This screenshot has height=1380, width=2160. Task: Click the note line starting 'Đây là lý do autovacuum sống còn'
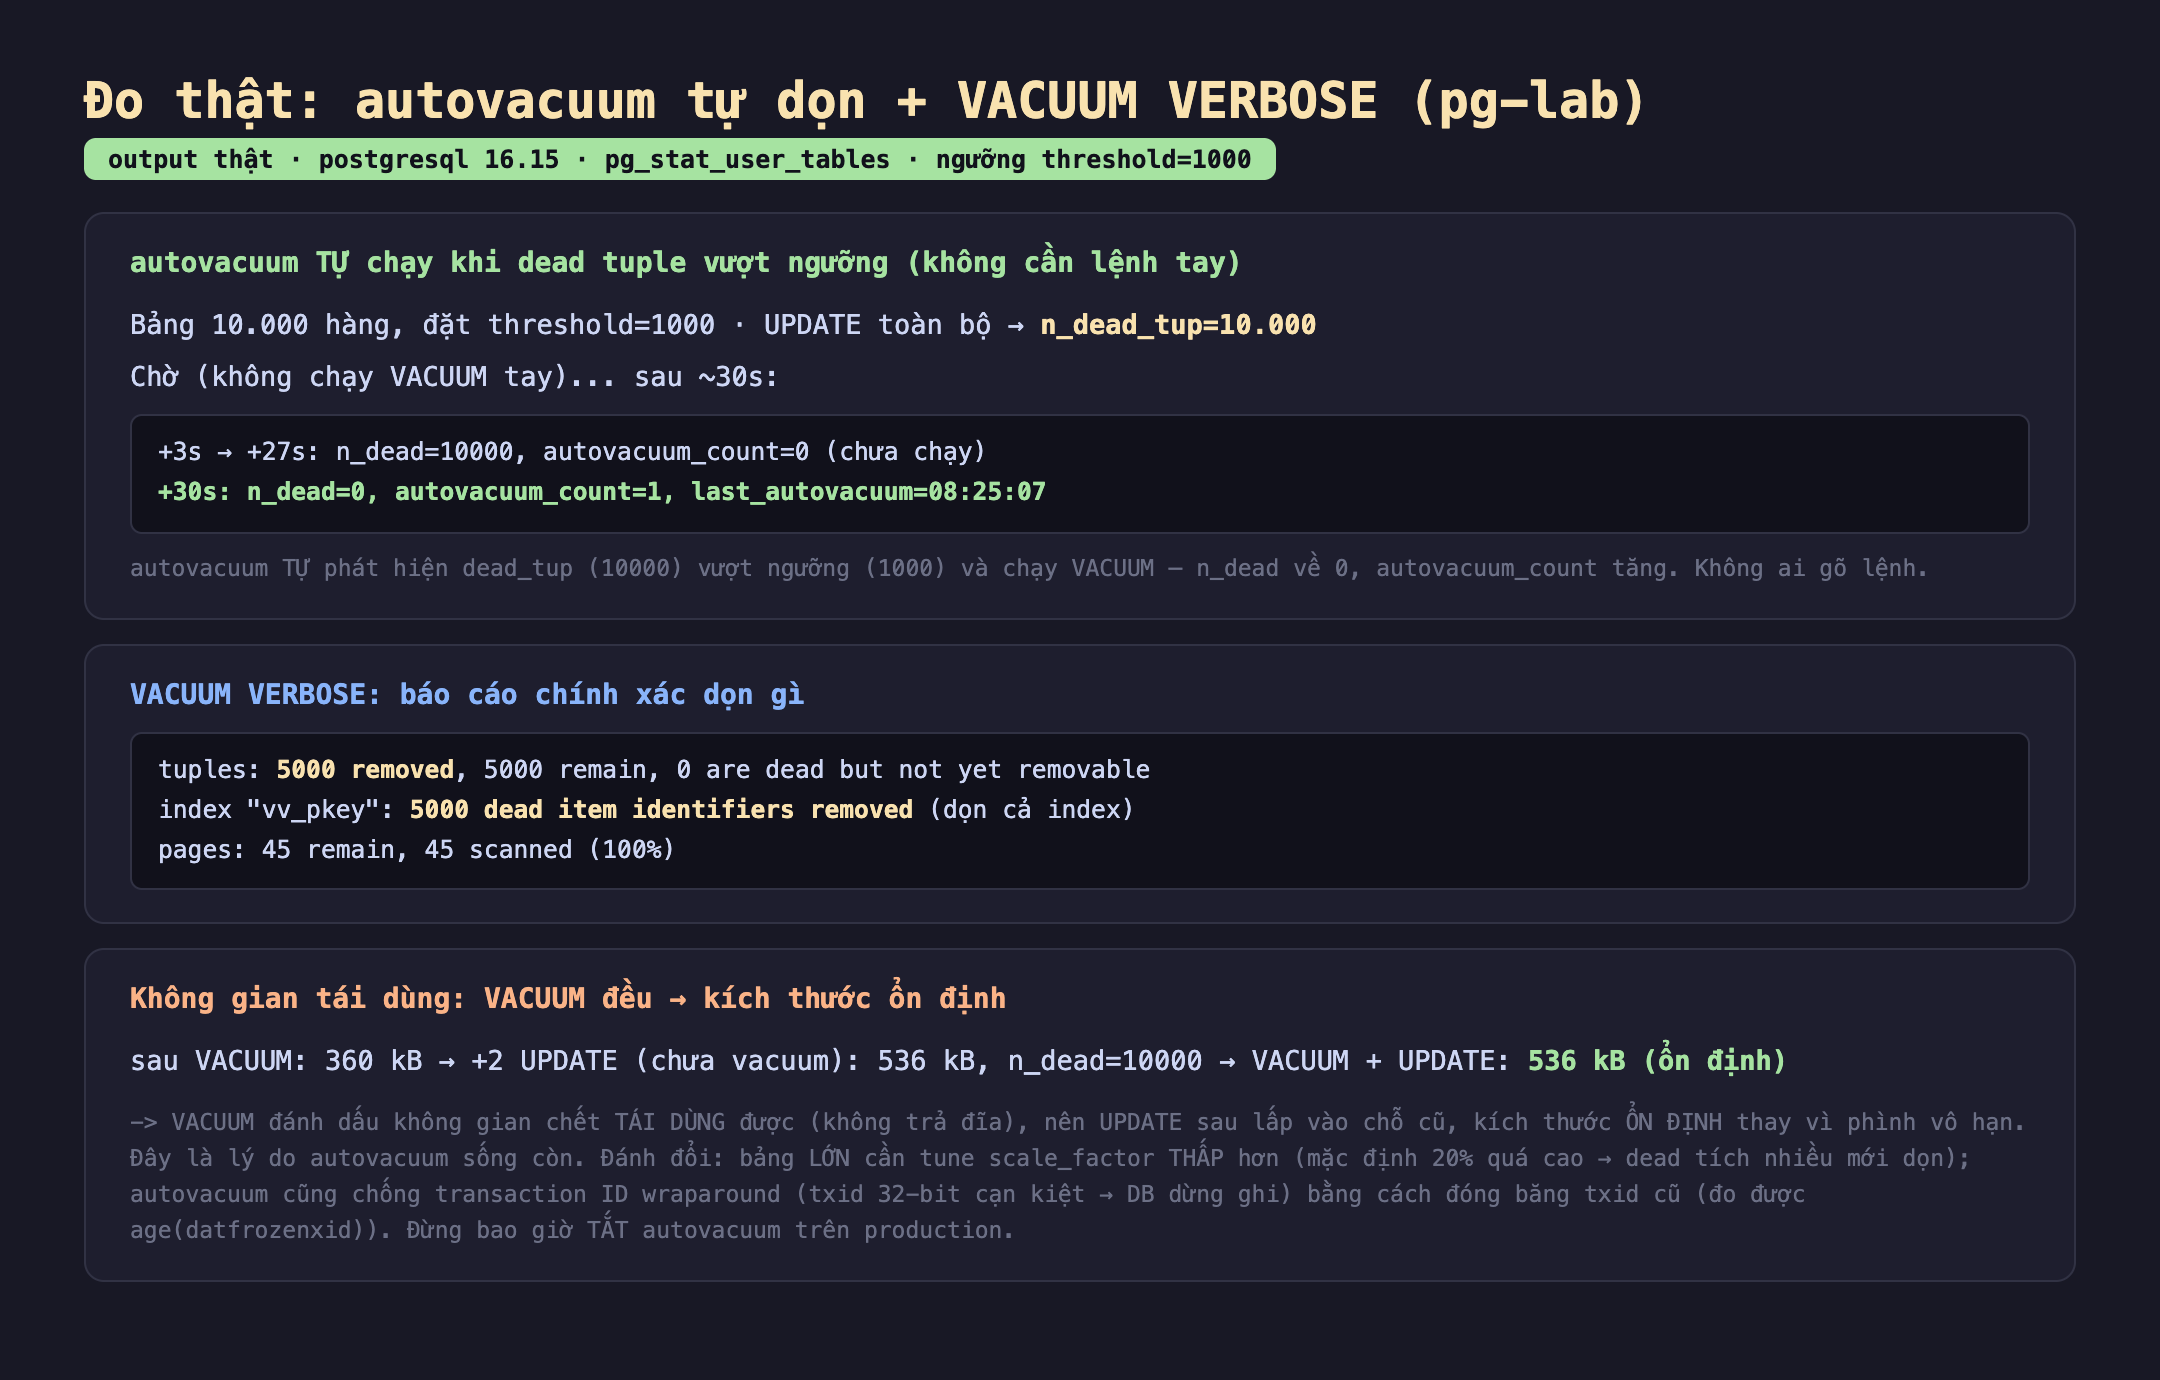pyautogui.click(x=1050, y=1158)
